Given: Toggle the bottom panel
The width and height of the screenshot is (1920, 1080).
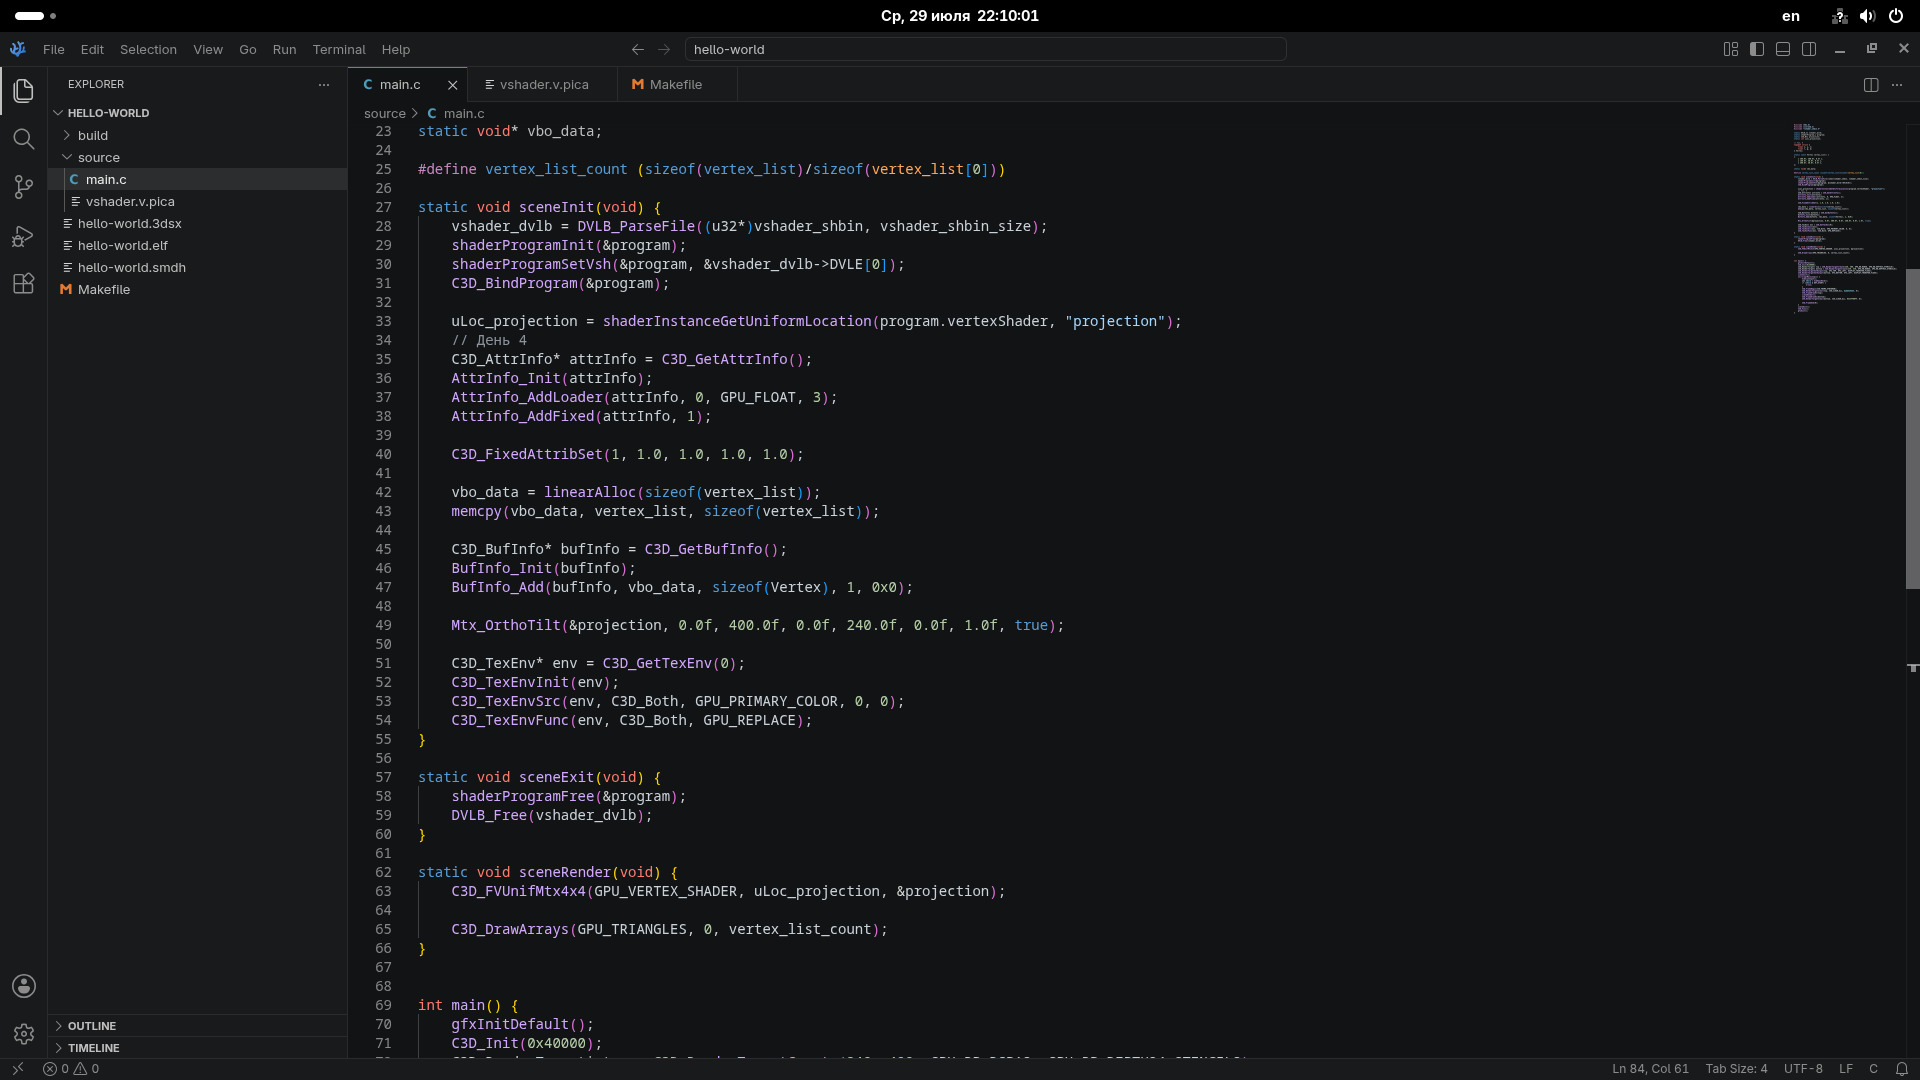Looking at the screenshot, I should pos(1783,49).
